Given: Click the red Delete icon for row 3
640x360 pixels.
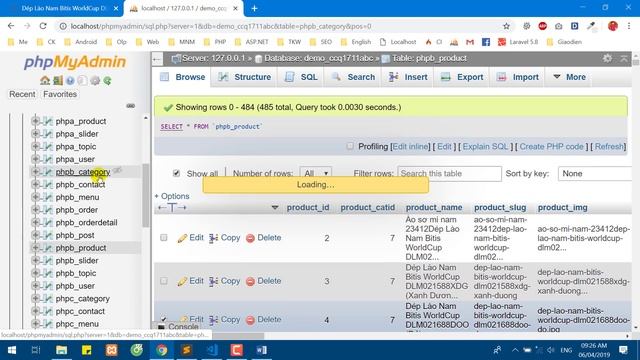Looking at the screenshot, I should [x=250, y=281].
